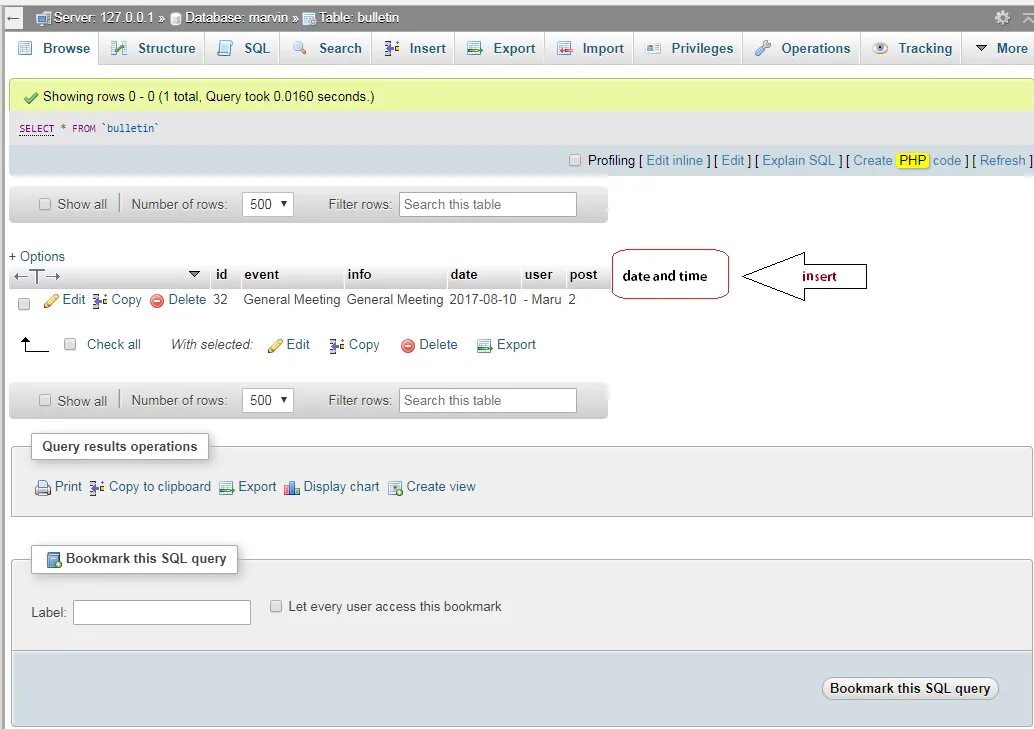Click the pencil icon in row 32
1034x729 pixels.
coord(51,301)
